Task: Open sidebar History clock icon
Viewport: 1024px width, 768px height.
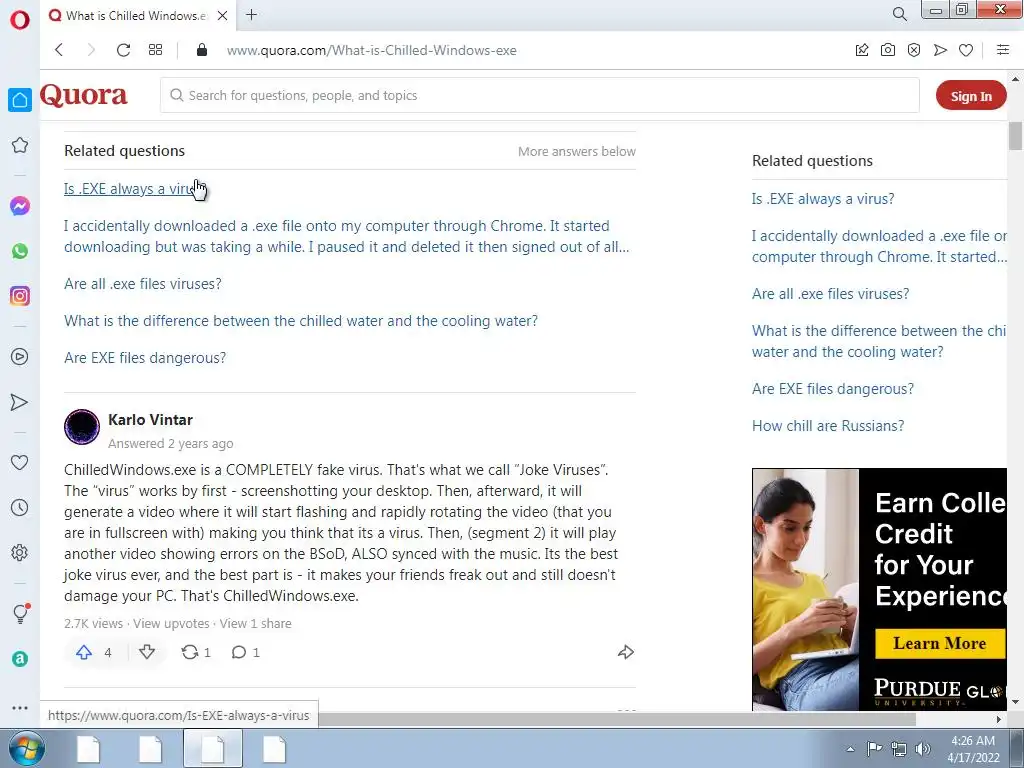Action: pos(20,507)
